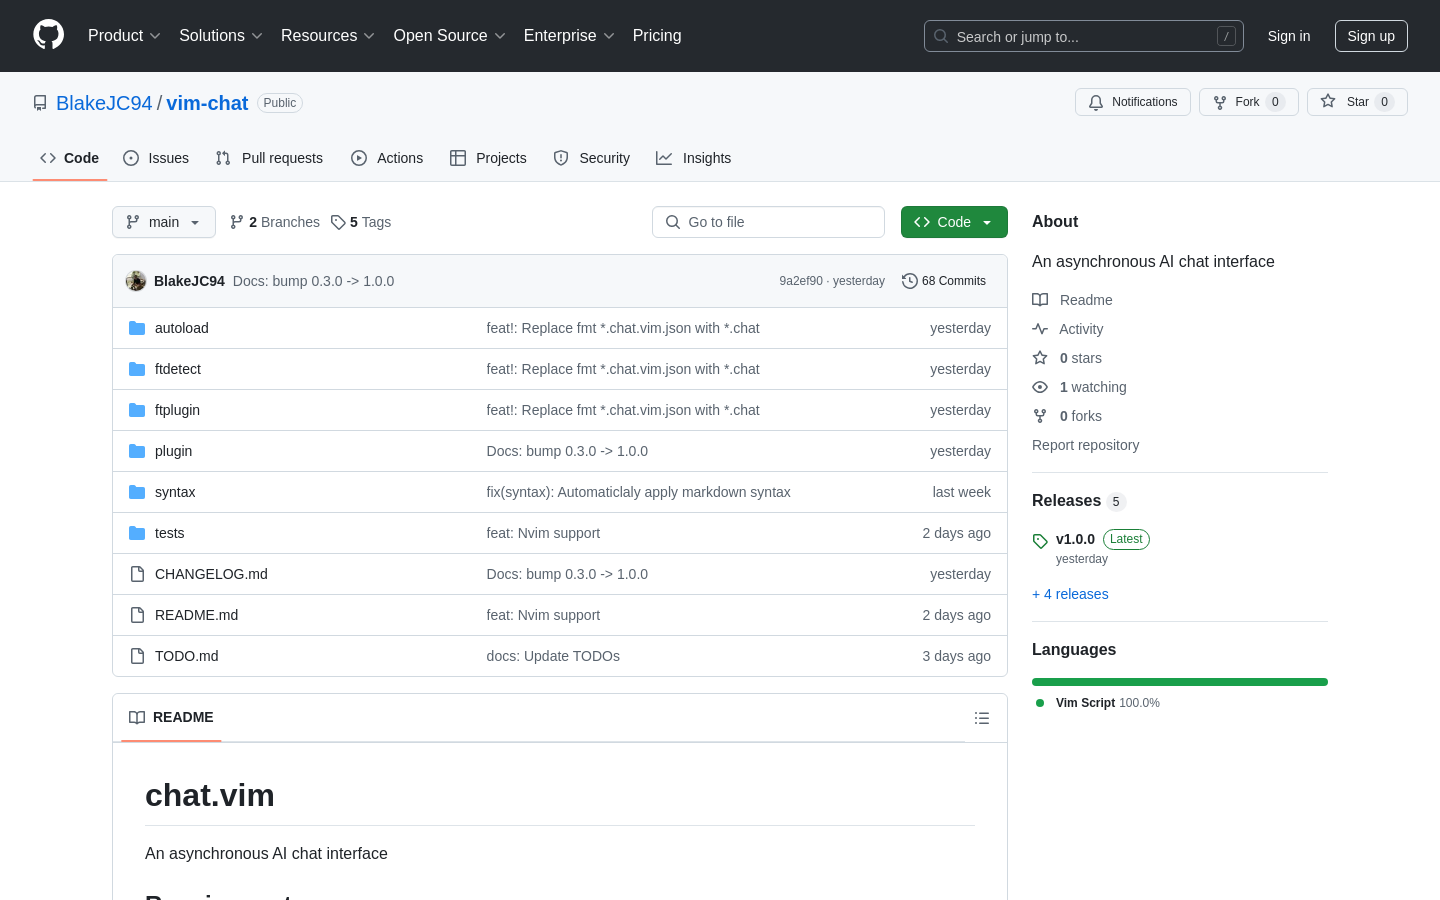Open the README tab header
Image resolution: width=1440 pixels, height=900 pixels.
171,718
